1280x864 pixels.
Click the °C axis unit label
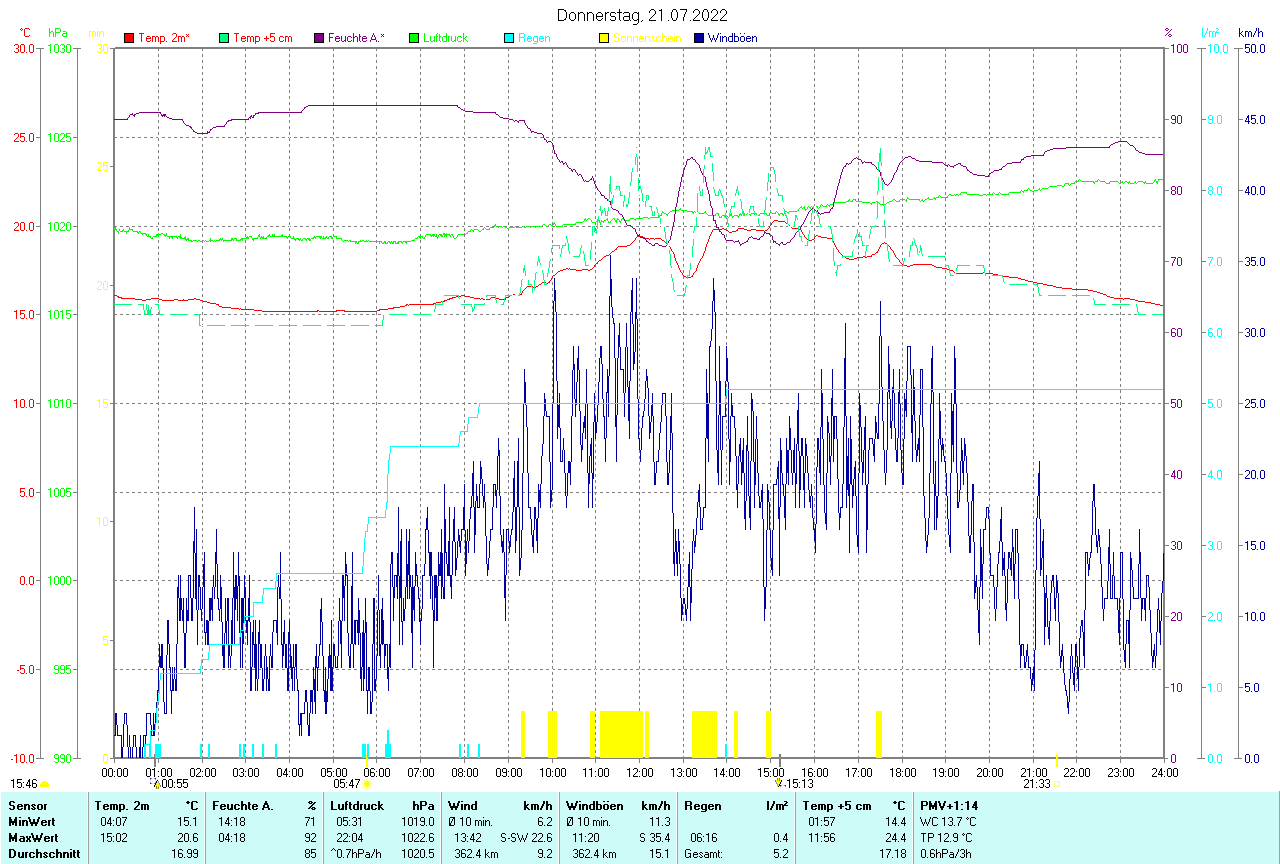pyautogui.click(x=26, y=33)
